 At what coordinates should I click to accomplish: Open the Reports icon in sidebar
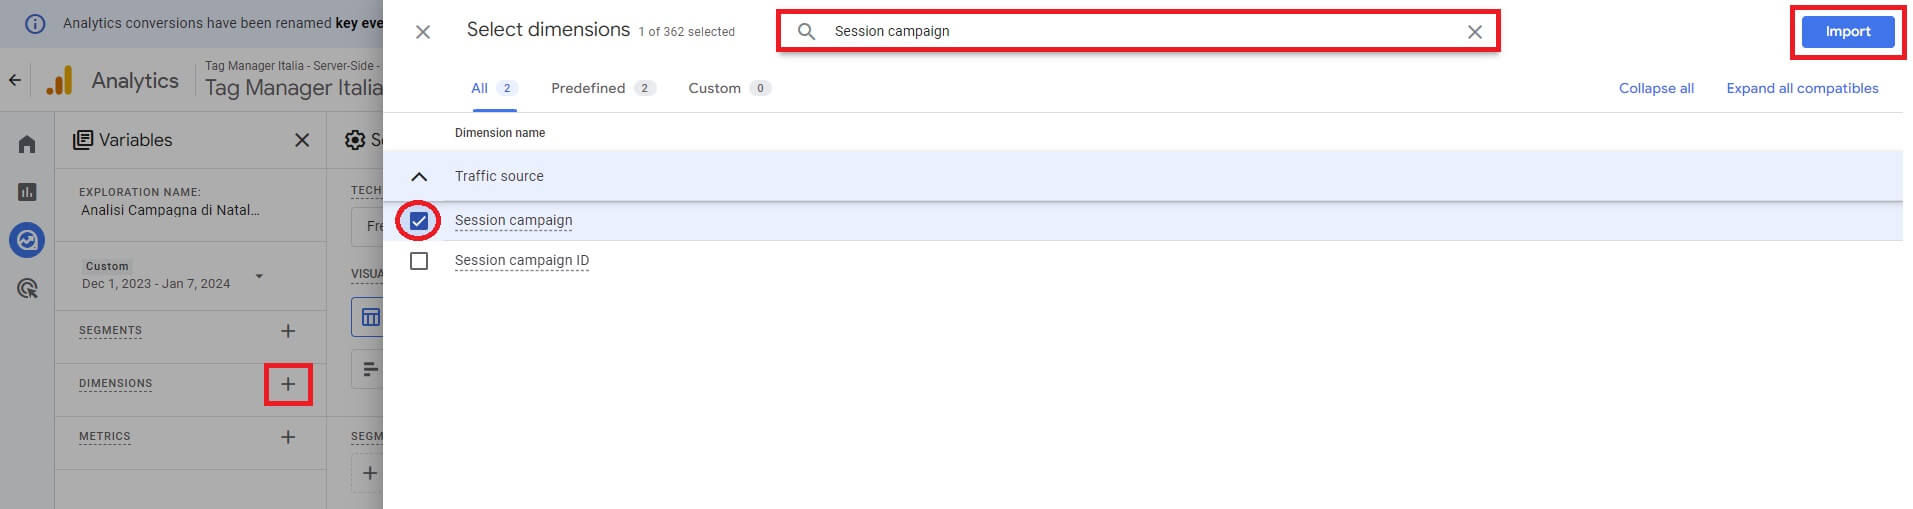pyautogui.click(x=27, y=192)
